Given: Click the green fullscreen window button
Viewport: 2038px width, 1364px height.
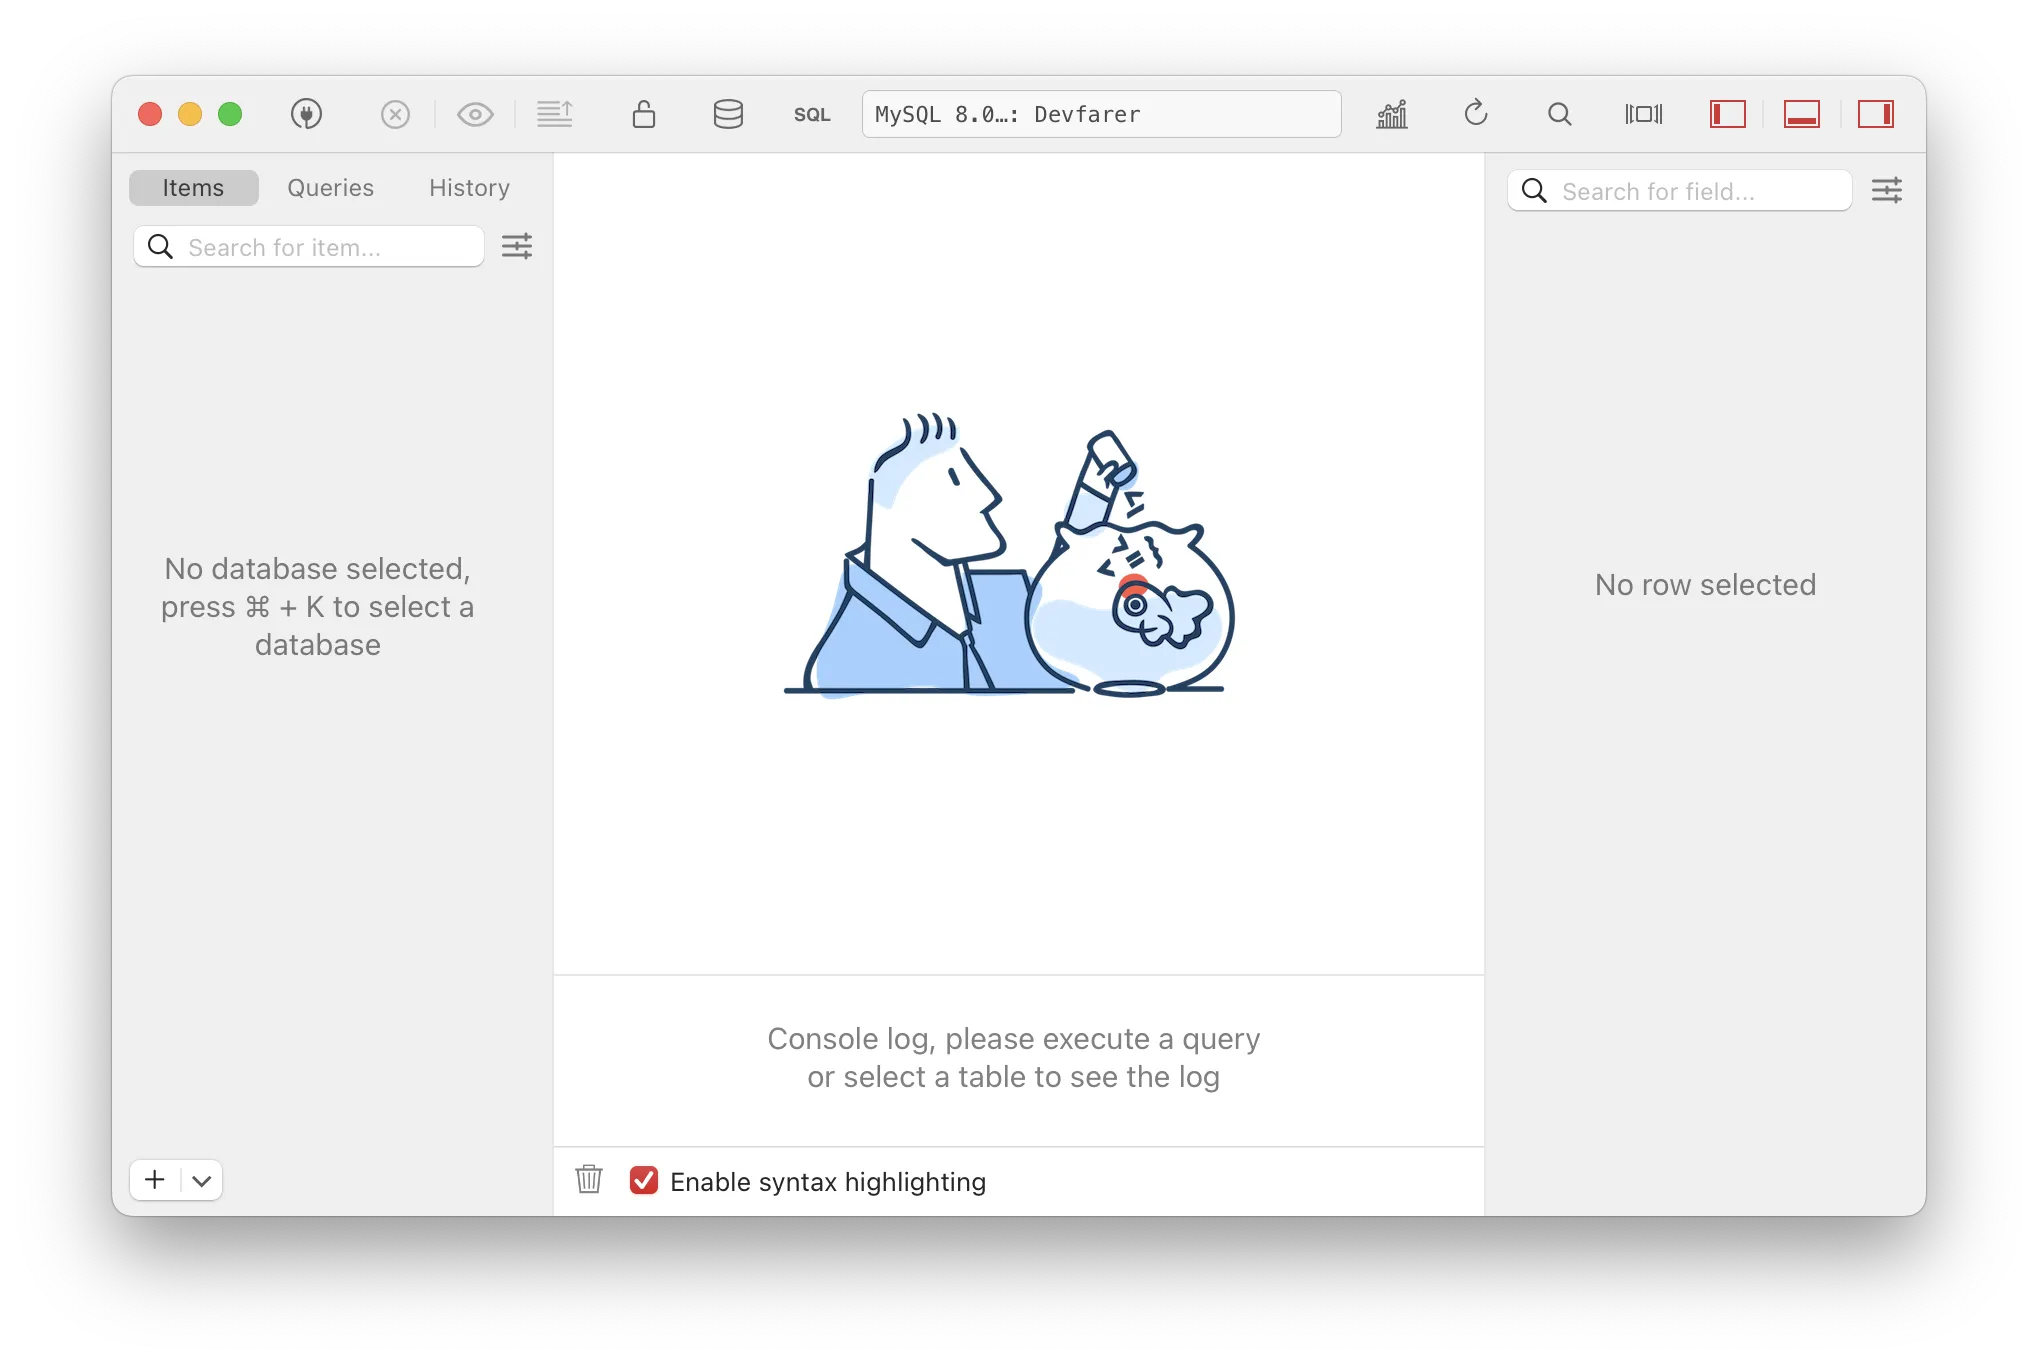Looking at the screenshot, I should [230, 114].
